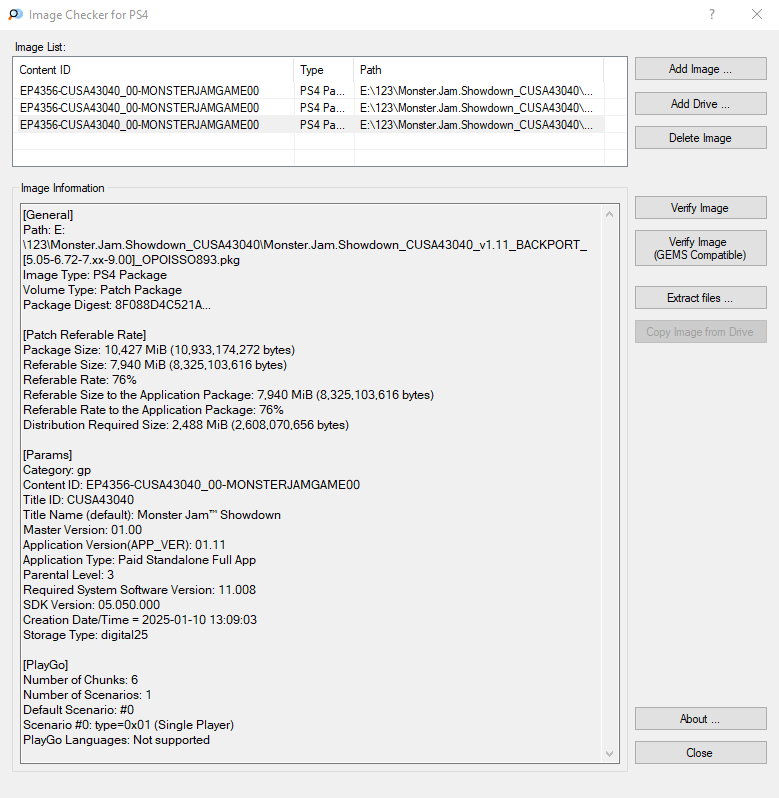
Task: Click the 'Distribution Required Size: 2,488 MiB' line
Action: [x=186, y=425]
